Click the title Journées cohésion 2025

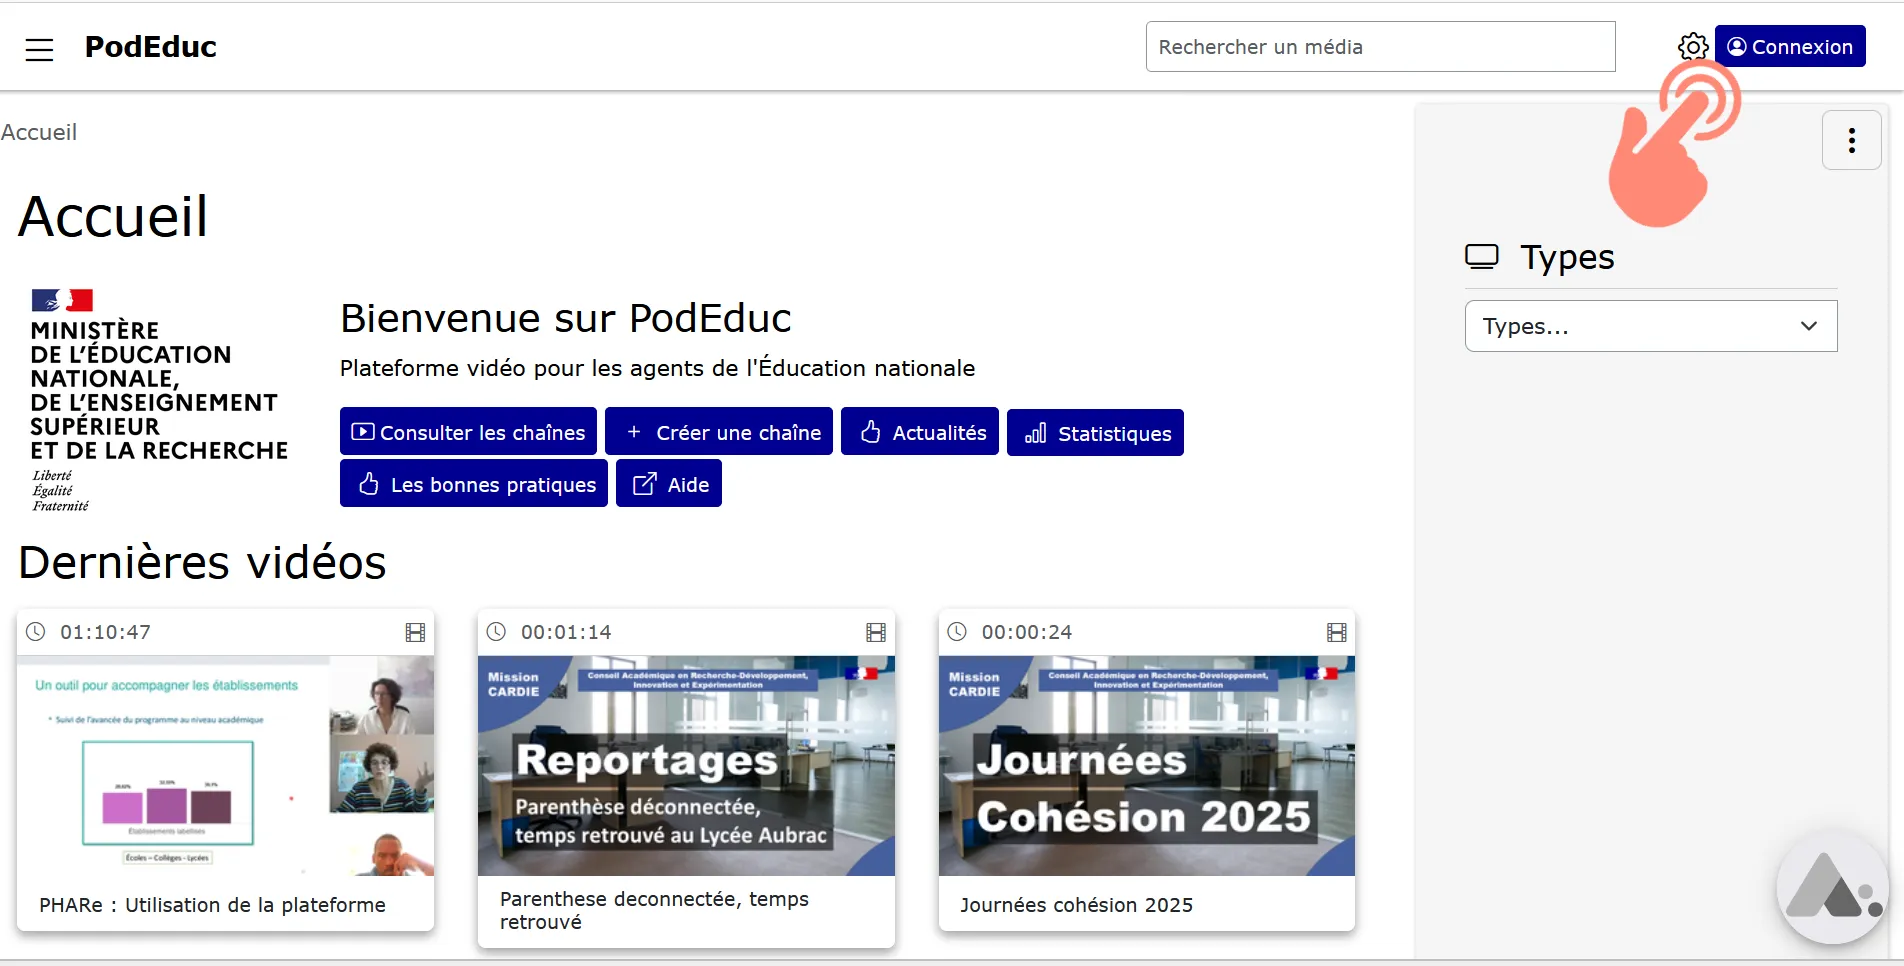(x=1076, y=905)
